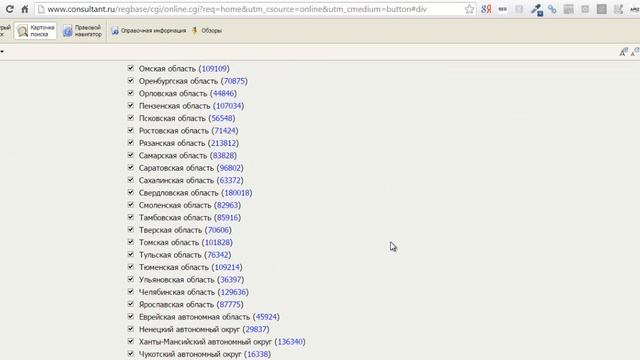This screenshot has height=360, width=640.
Task: Uncheck Челябинская область checkbox
Action: click(131, 291)
